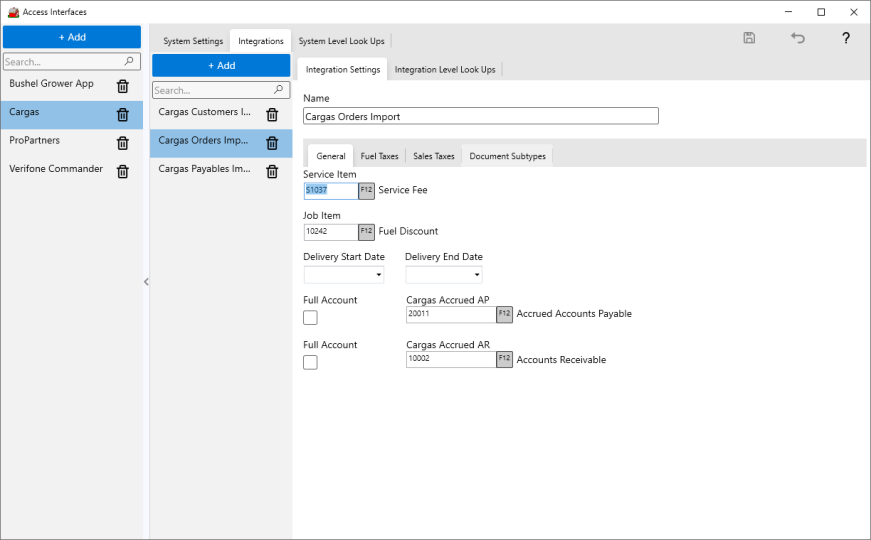Click the save disk icon

[749, 38]
